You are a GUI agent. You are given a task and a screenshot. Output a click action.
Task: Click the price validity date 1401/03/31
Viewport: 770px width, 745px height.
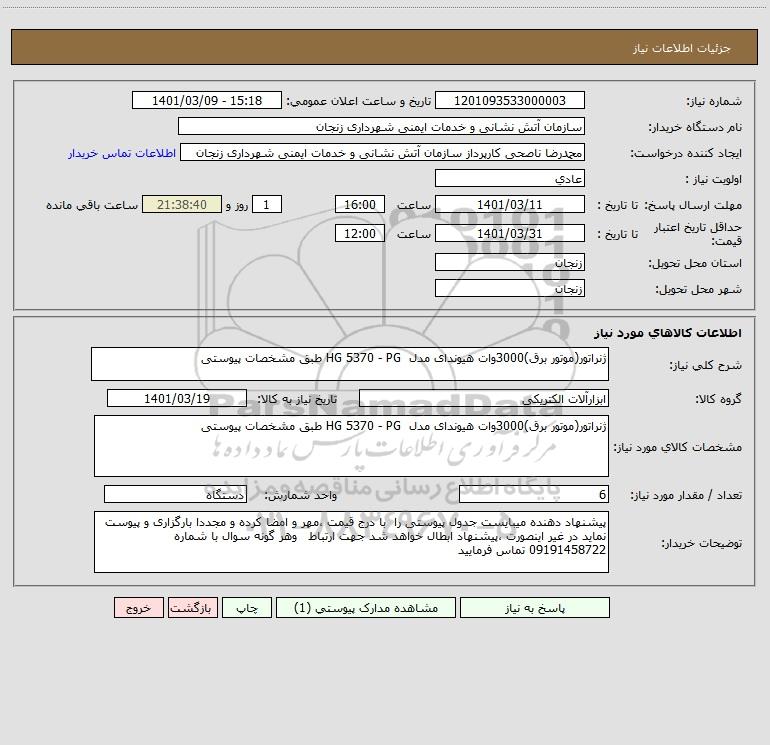point(510,233)
